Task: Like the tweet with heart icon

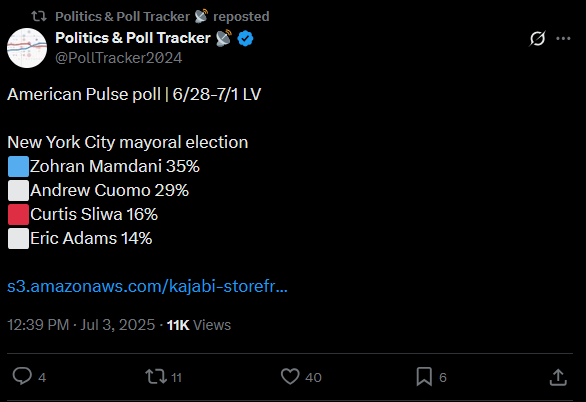Action: (290, 376)
